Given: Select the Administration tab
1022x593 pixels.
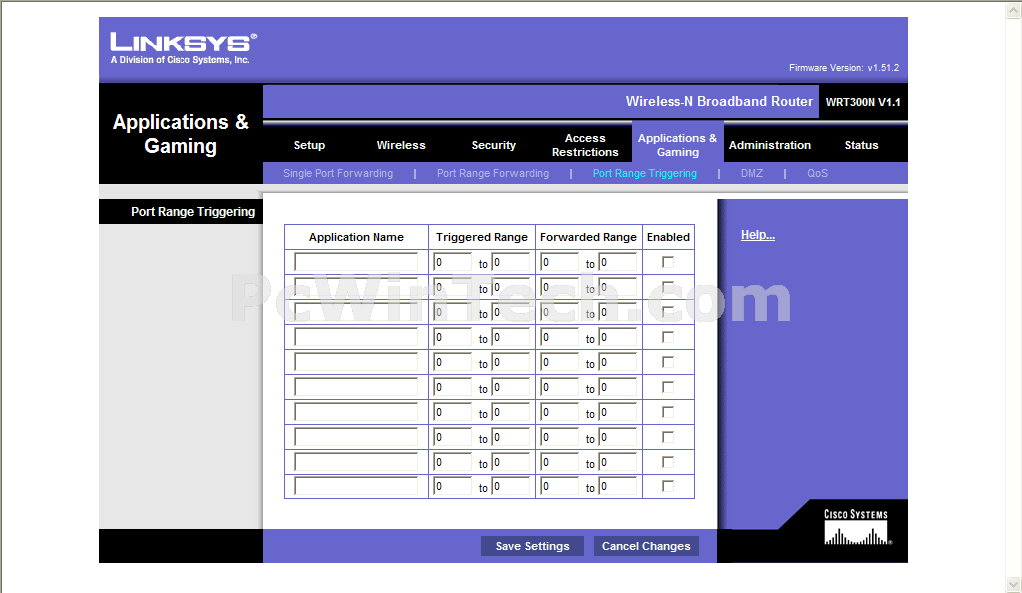Looking at the screenshot, I should [770, 145].
